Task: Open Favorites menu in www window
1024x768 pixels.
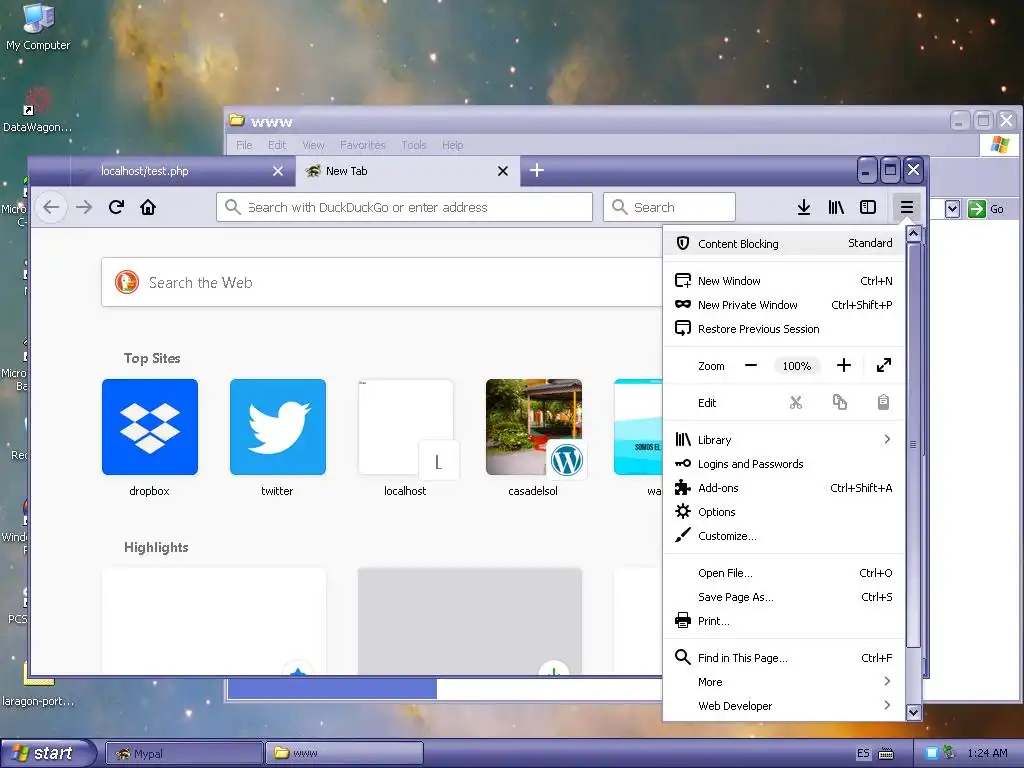Action: pos(362,145)
